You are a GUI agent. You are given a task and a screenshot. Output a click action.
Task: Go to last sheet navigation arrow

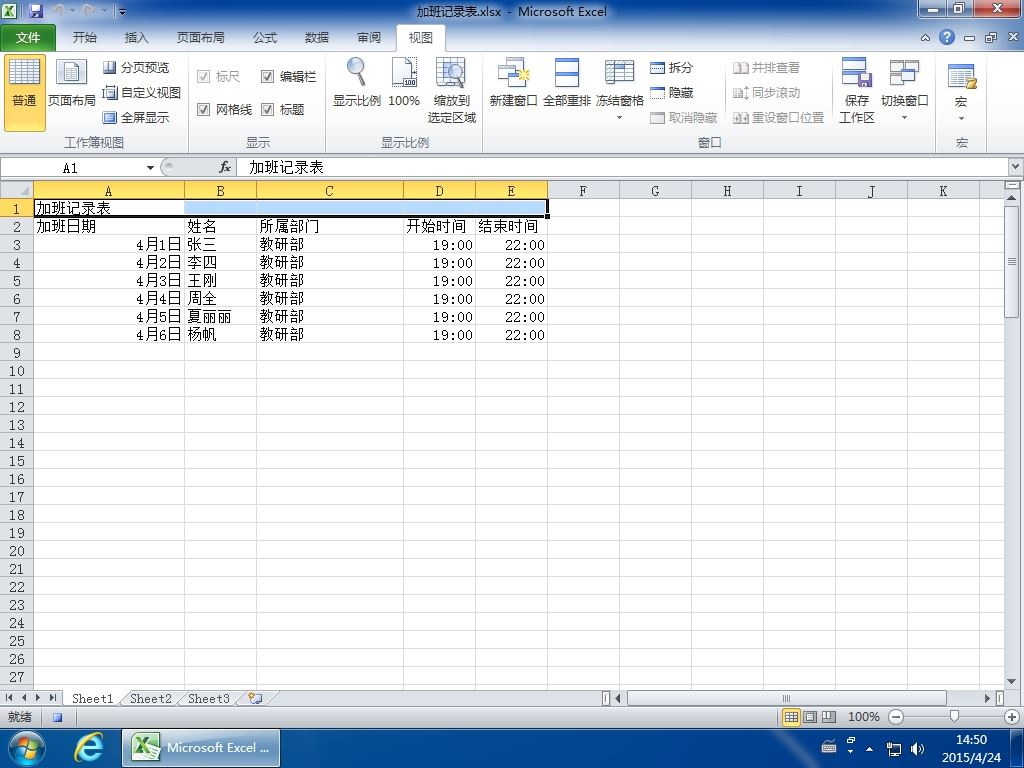(53, 698)
